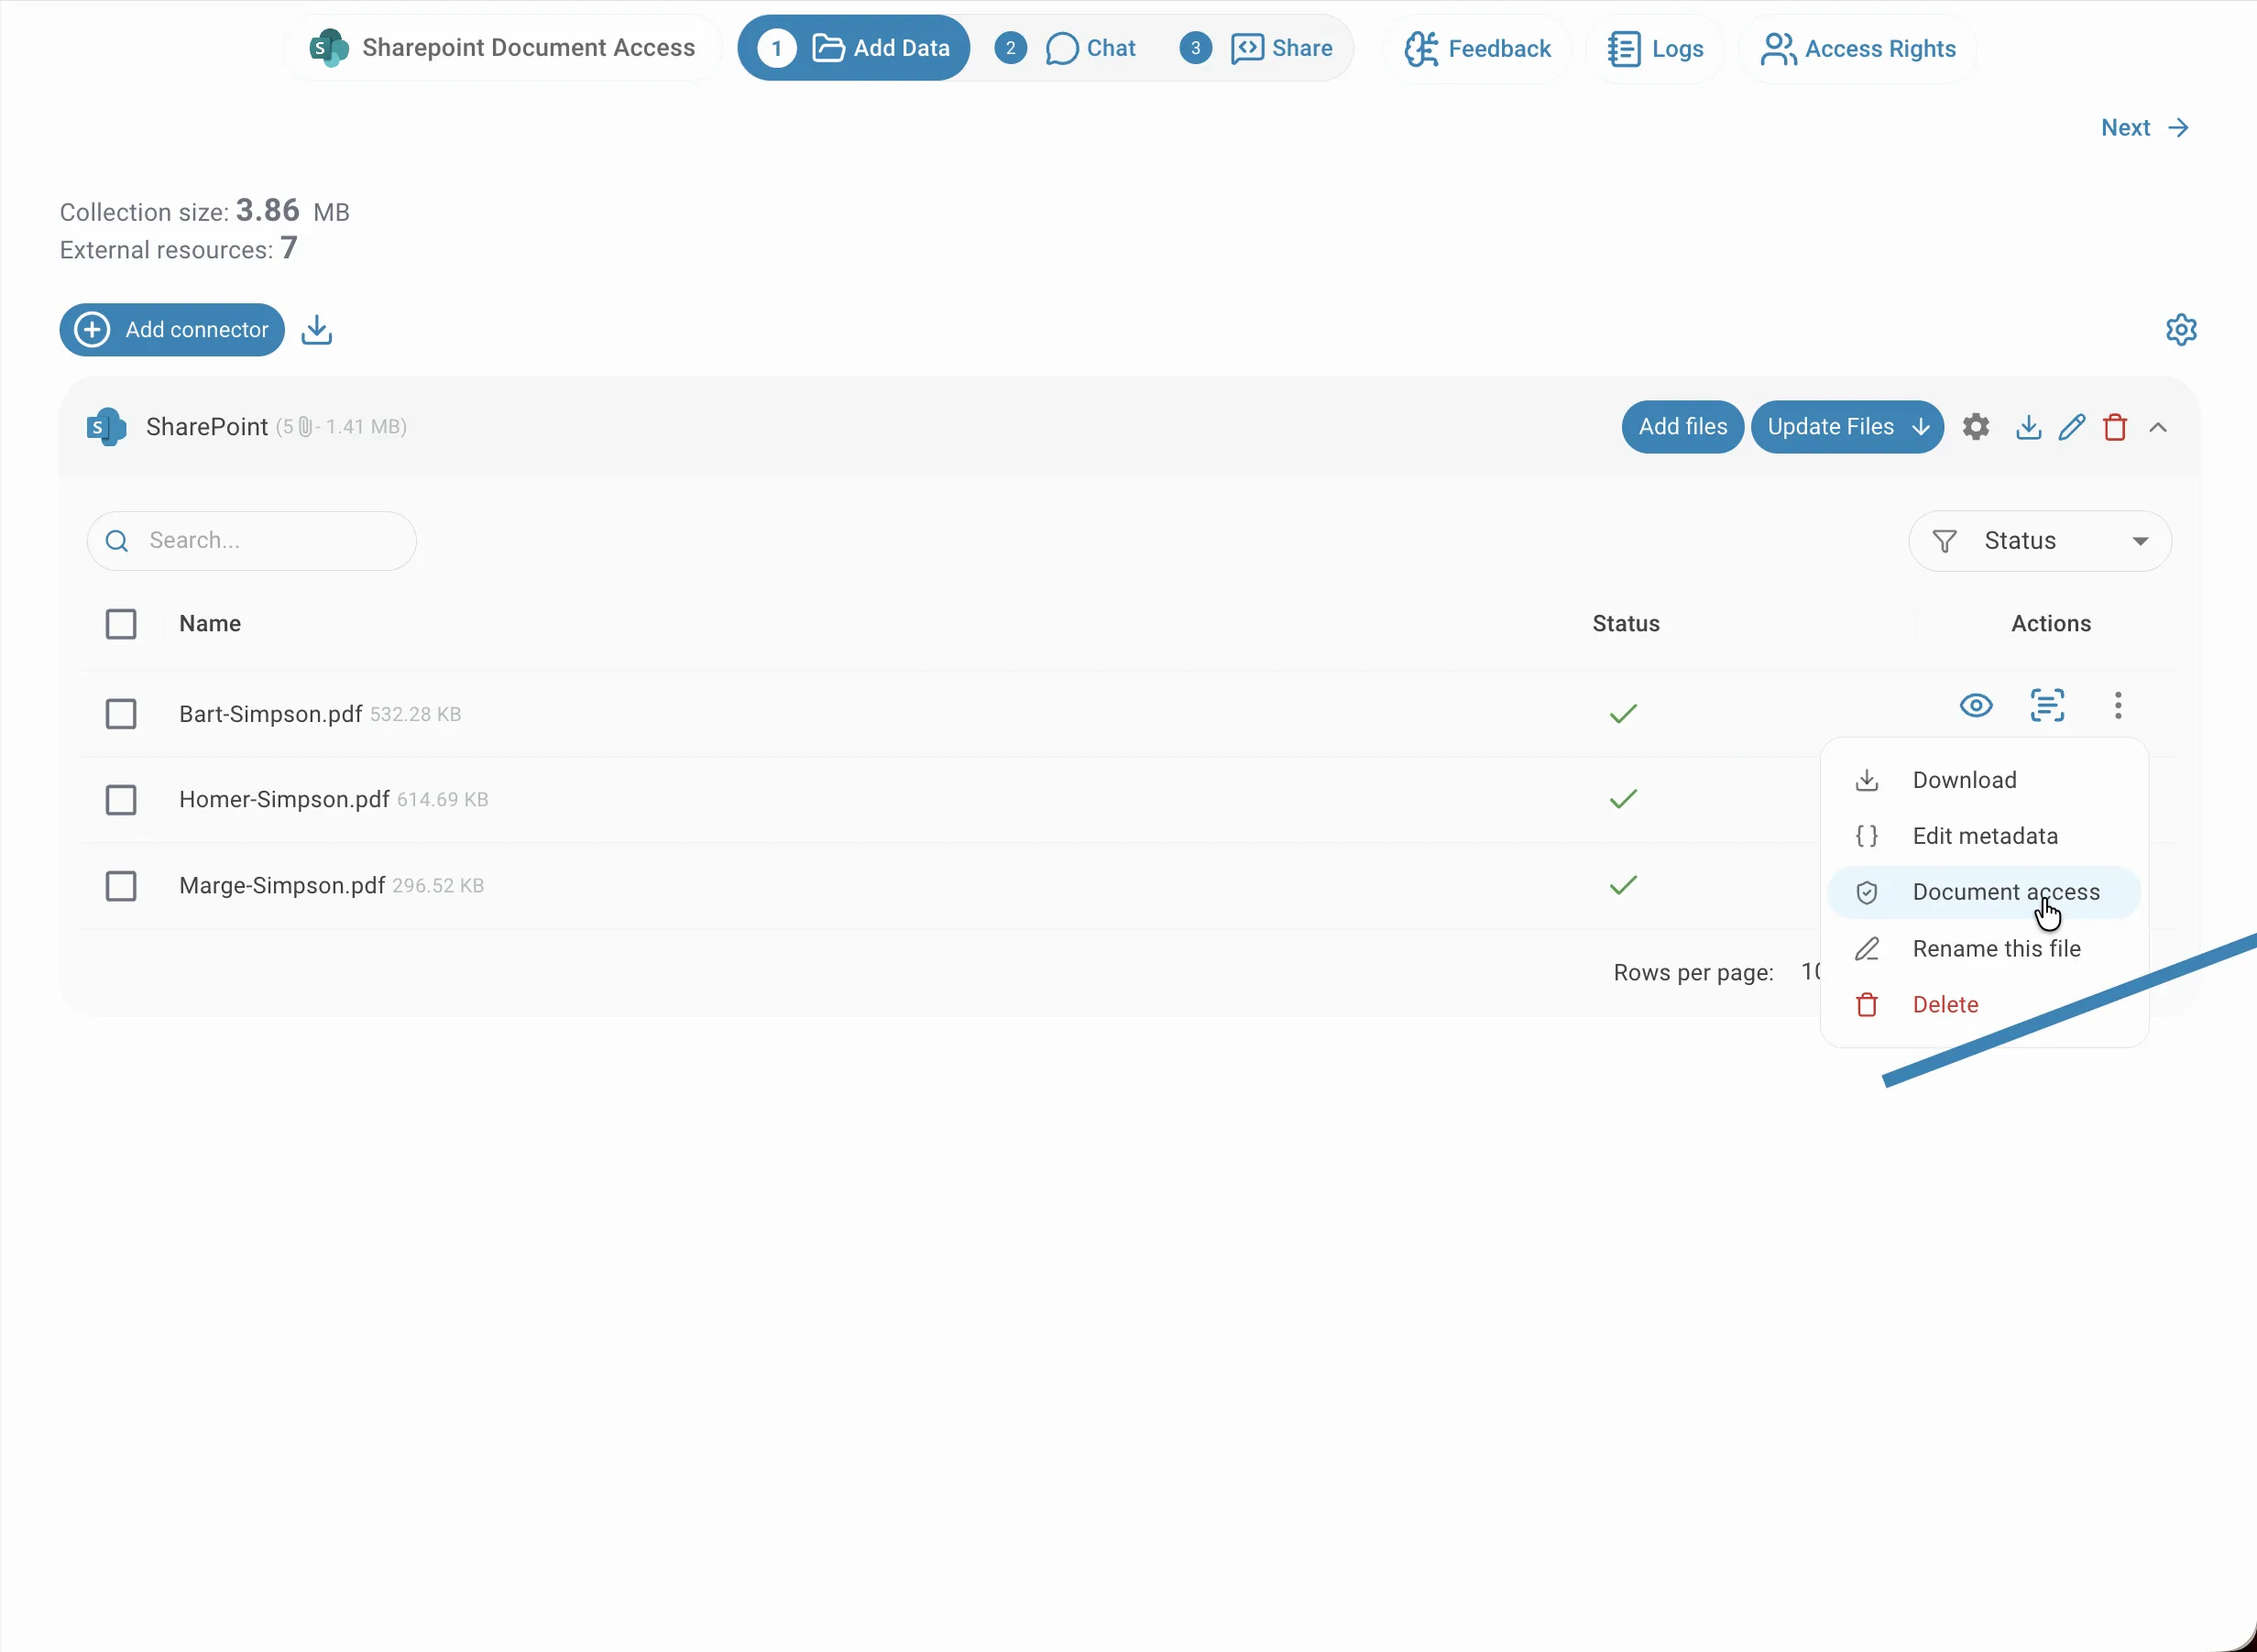
Task: Click the funnel filter icon
Action: pos(1944,541)
